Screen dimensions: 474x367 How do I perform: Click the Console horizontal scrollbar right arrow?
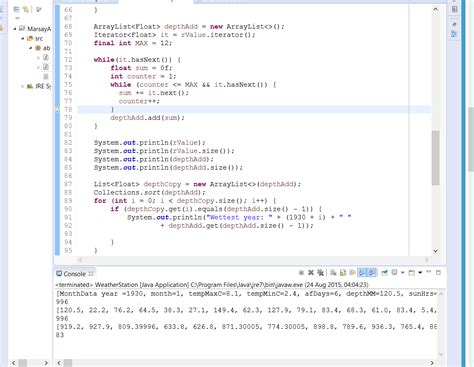click(x=432, y=363)
